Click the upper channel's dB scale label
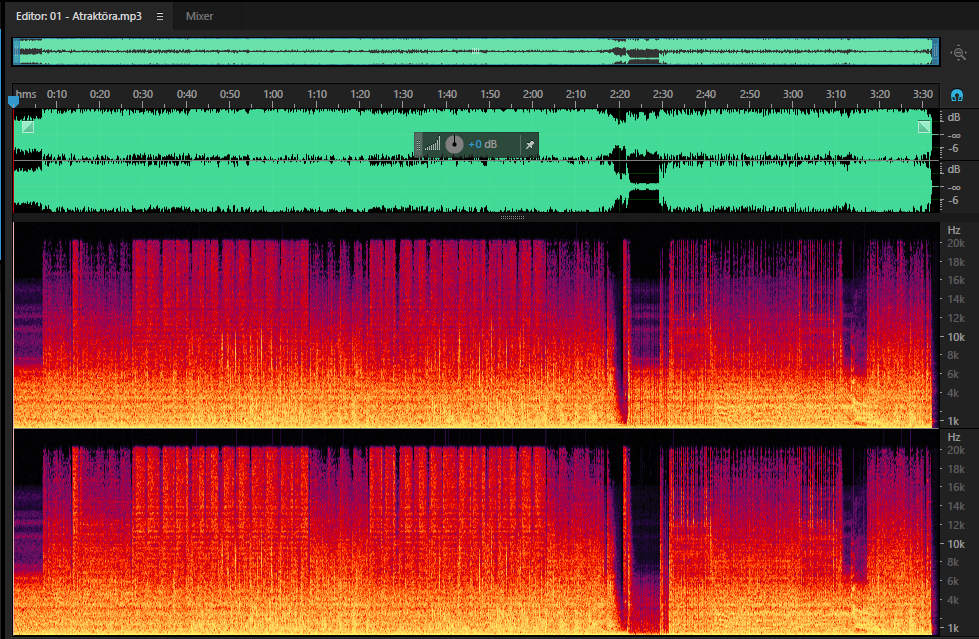Viewport: 979px width, 639px height. tap(953, 117)
